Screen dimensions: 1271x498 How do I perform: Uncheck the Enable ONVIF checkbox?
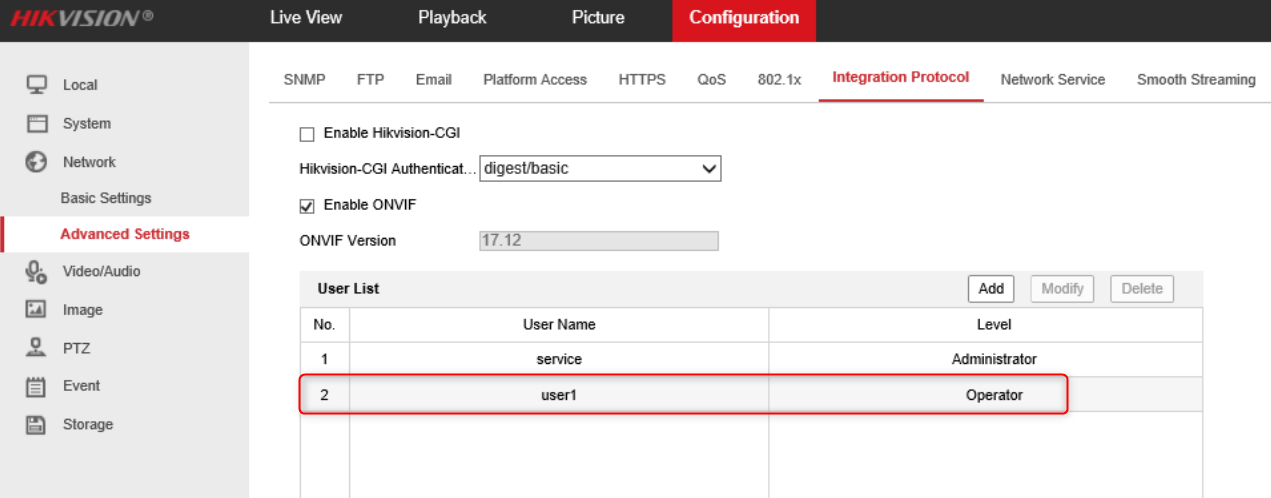(307, 206)
